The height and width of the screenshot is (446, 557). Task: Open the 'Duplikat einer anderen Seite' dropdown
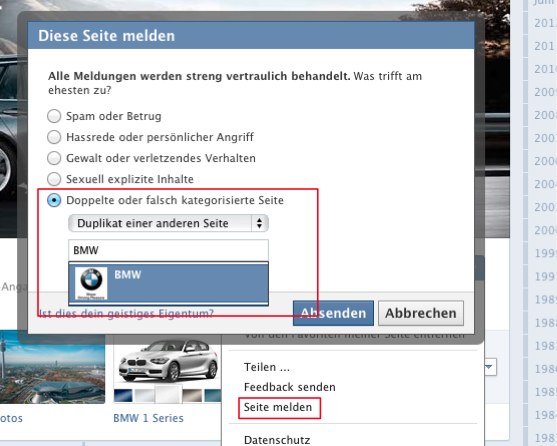[x=168, y=223]
